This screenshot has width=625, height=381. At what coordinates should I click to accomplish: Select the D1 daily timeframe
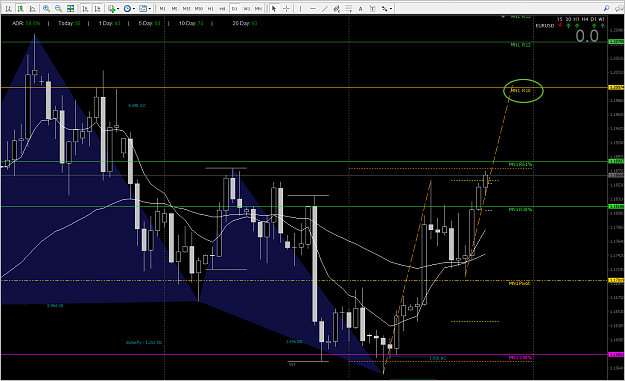235,8
